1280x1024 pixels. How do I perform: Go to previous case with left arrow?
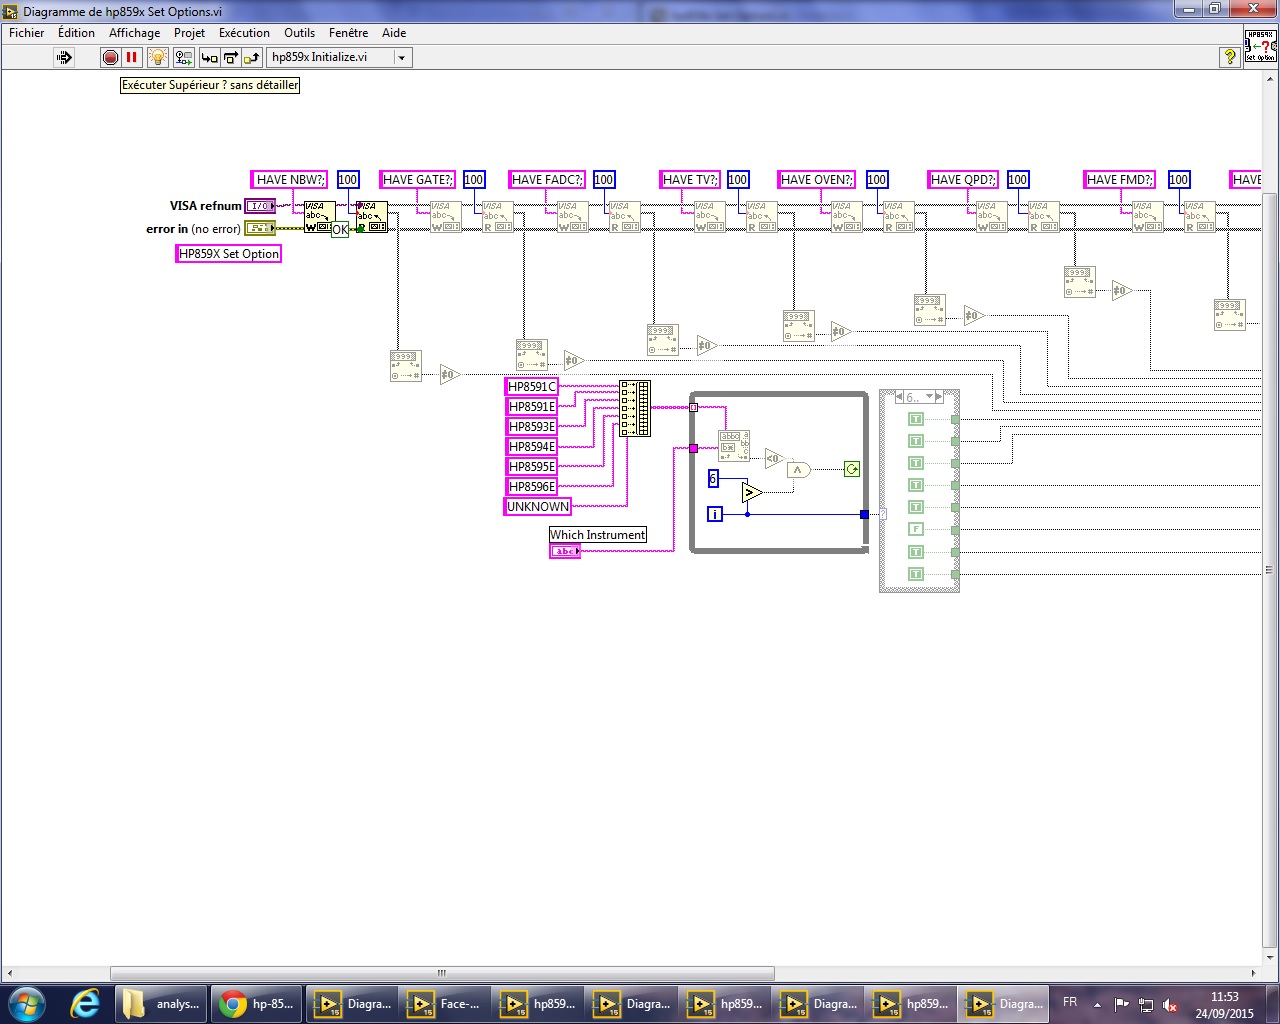[899, 397]
